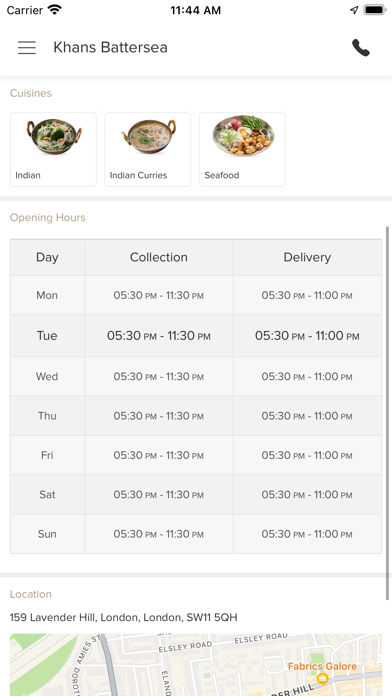Click the Delivery column header
The height and width of the screenshot is (696, 392).
307,257
